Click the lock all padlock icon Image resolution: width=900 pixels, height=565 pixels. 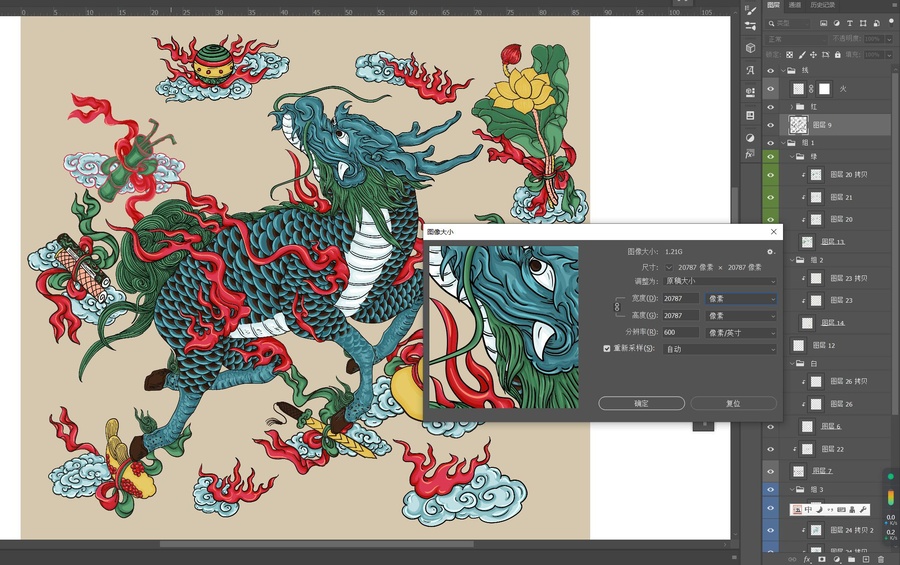[x=837, y=55]
